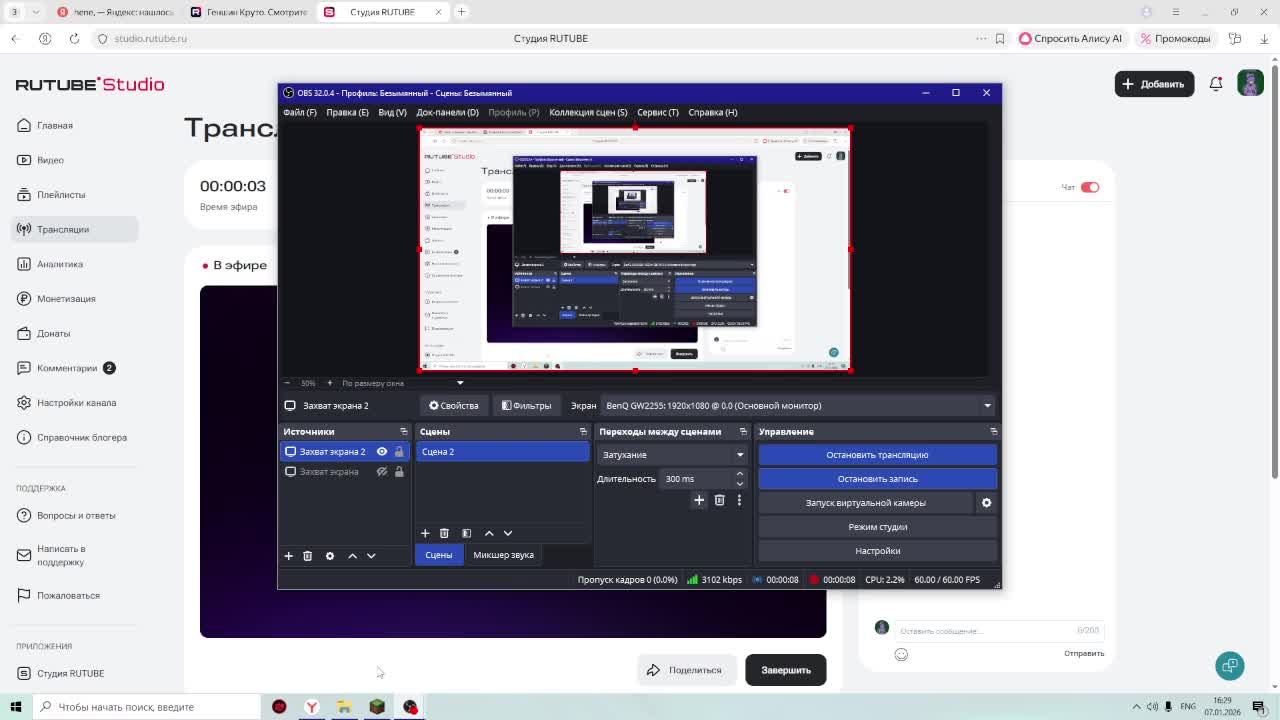Decrease transition duration with down arrow
Image resolution: width=1280 pixels, height=720 pixels.
point(740,484)
